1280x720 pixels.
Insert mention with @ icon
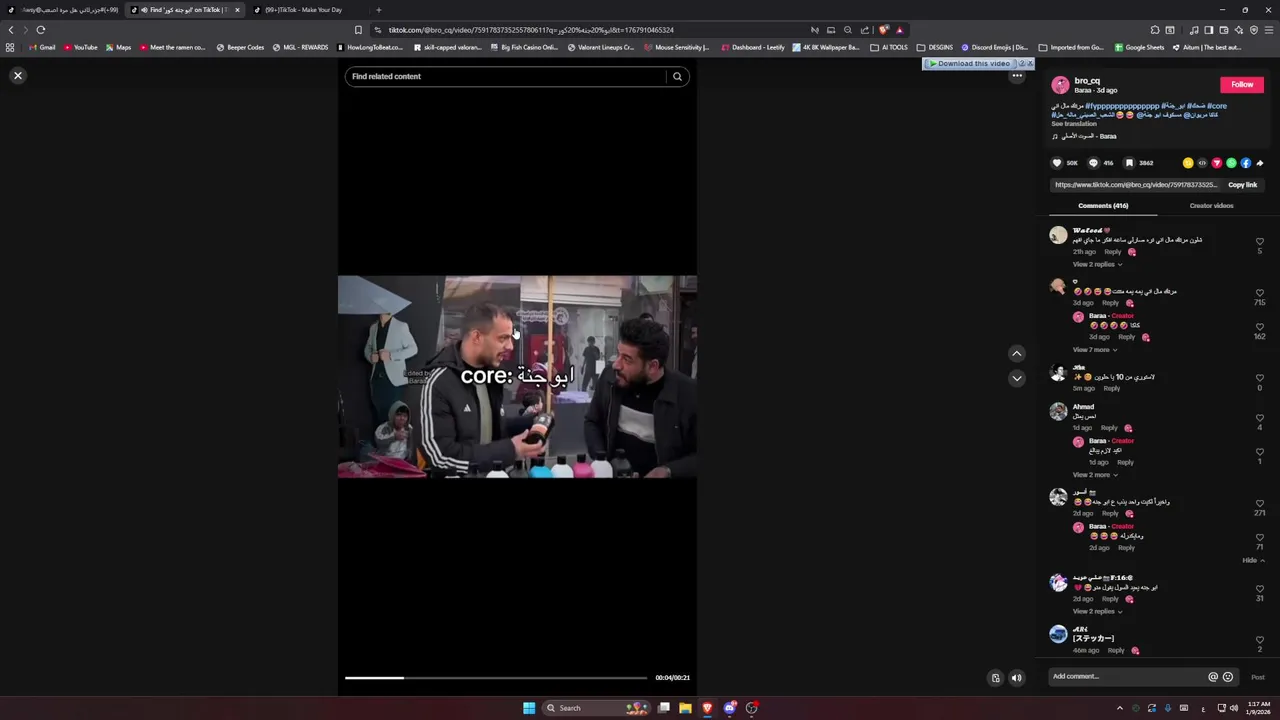pyautogui.click(x=1213, y=677)
